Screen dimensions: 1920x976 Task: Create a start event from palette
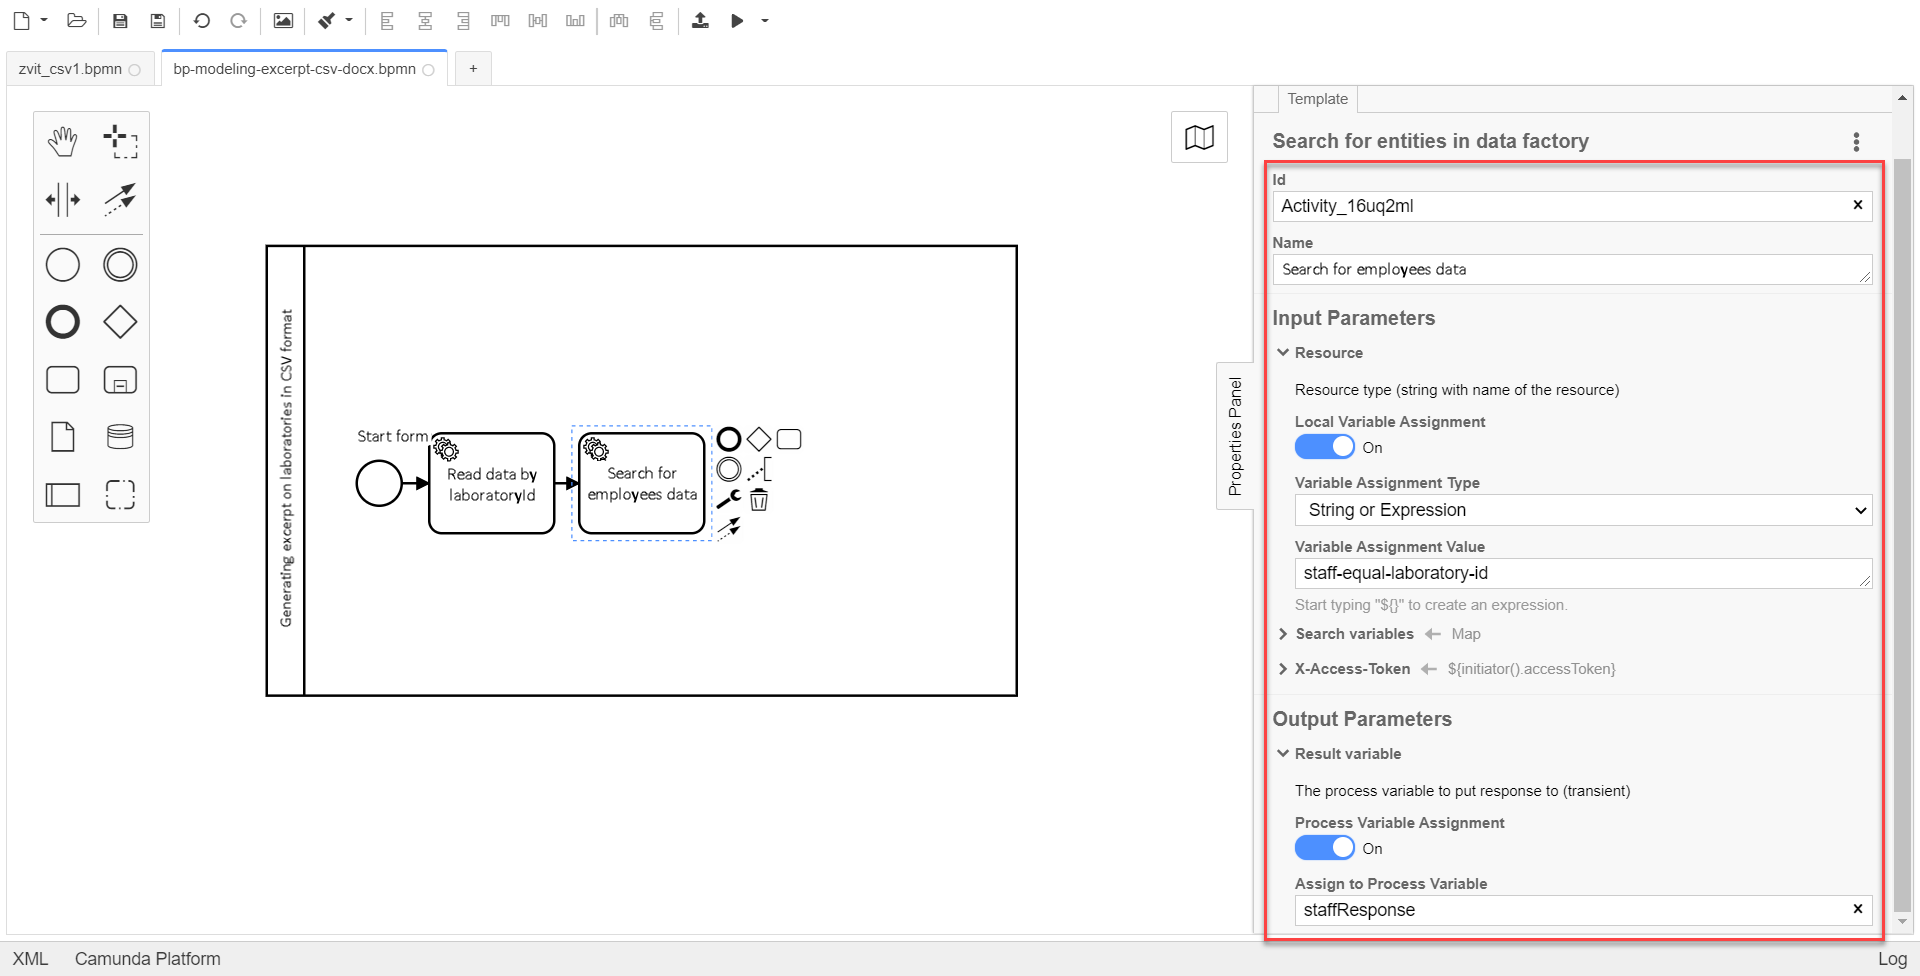(63, 265)
